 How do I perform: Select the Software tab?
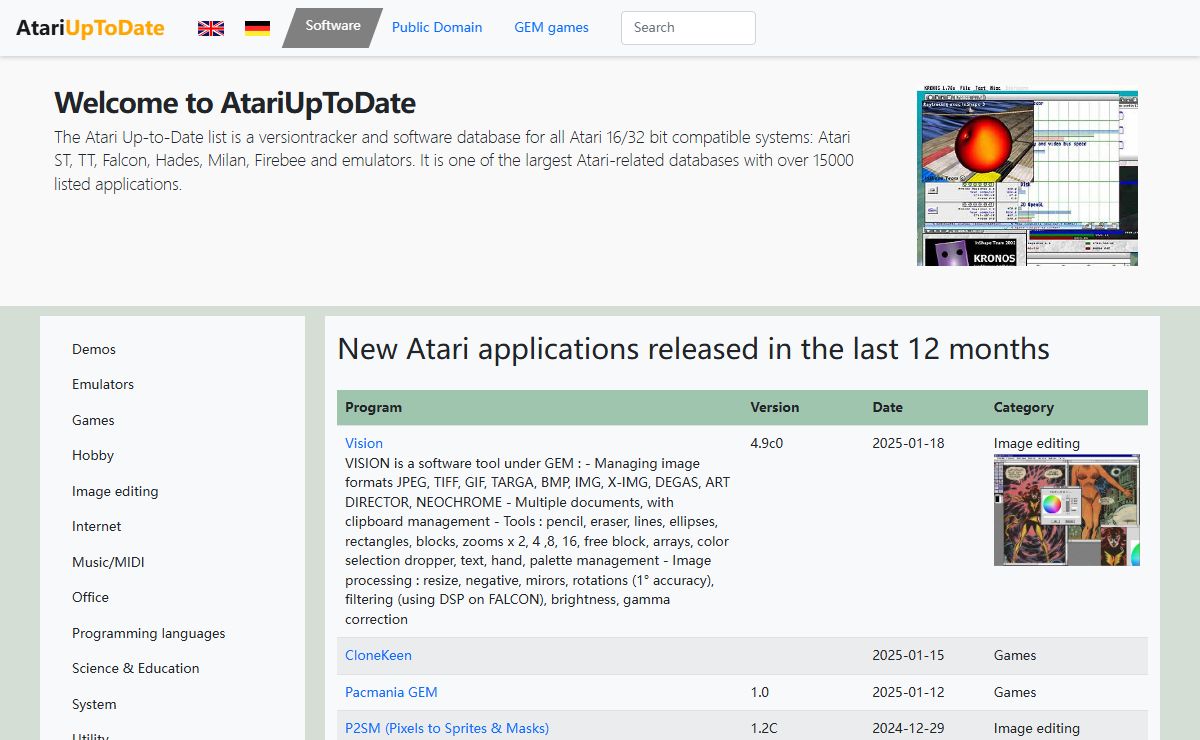333,27
